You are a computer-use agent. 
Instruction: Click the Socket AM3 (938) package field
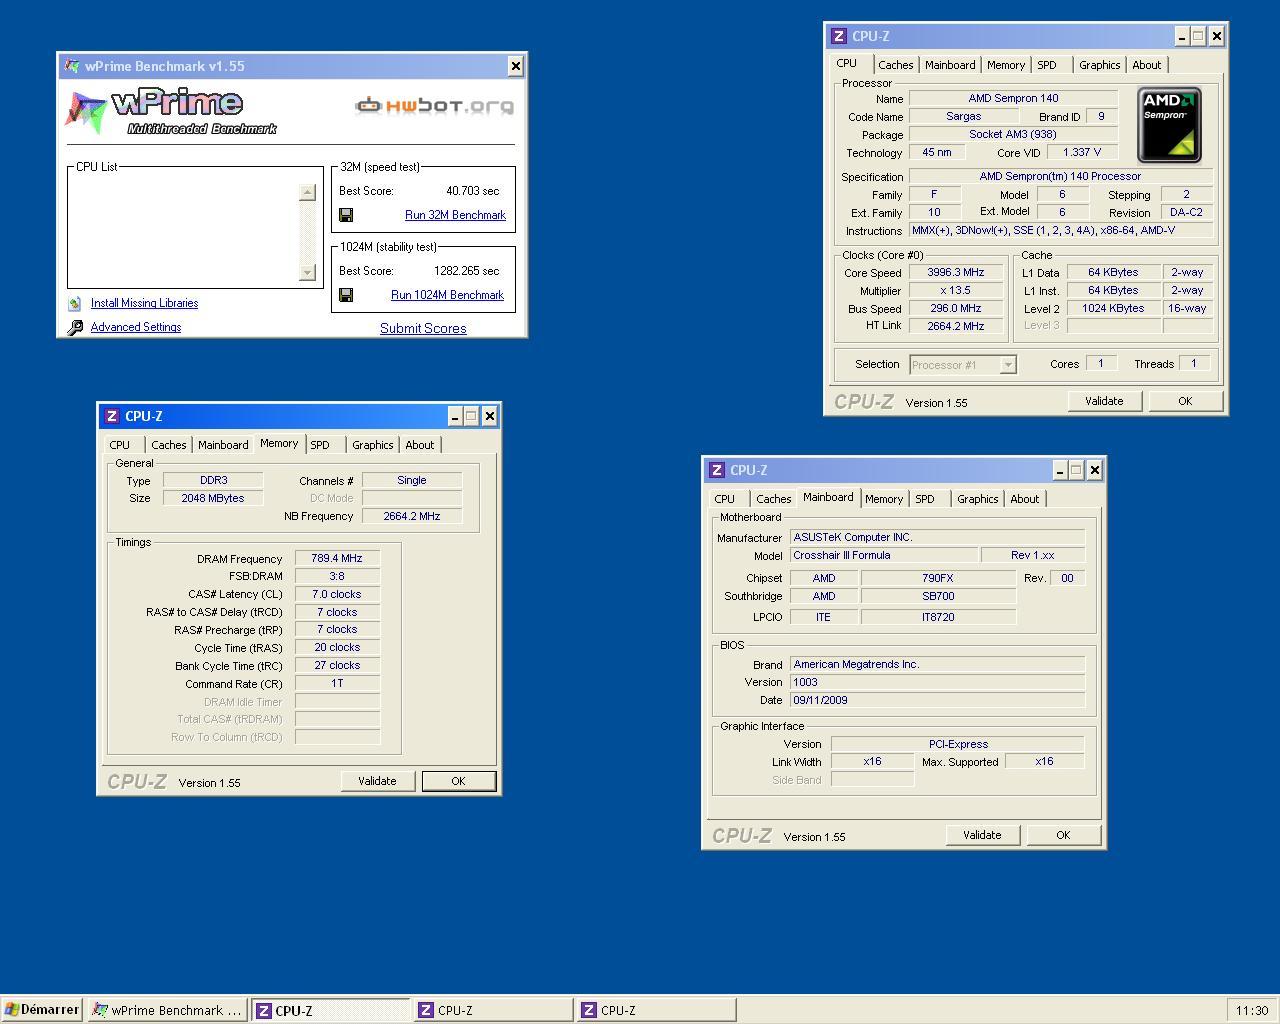(1013, 134)
